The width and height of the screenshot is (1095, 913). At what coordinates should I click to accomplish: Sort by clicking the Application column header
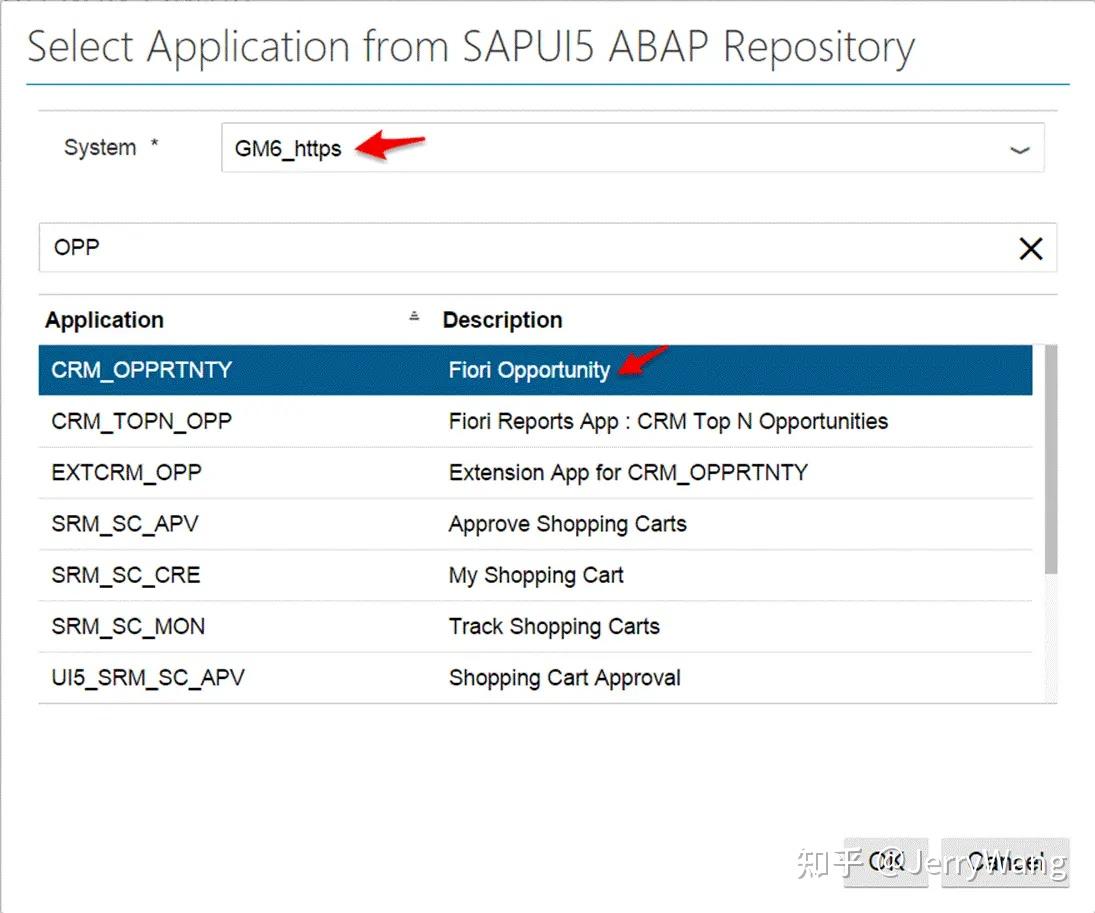coord(103,320)
